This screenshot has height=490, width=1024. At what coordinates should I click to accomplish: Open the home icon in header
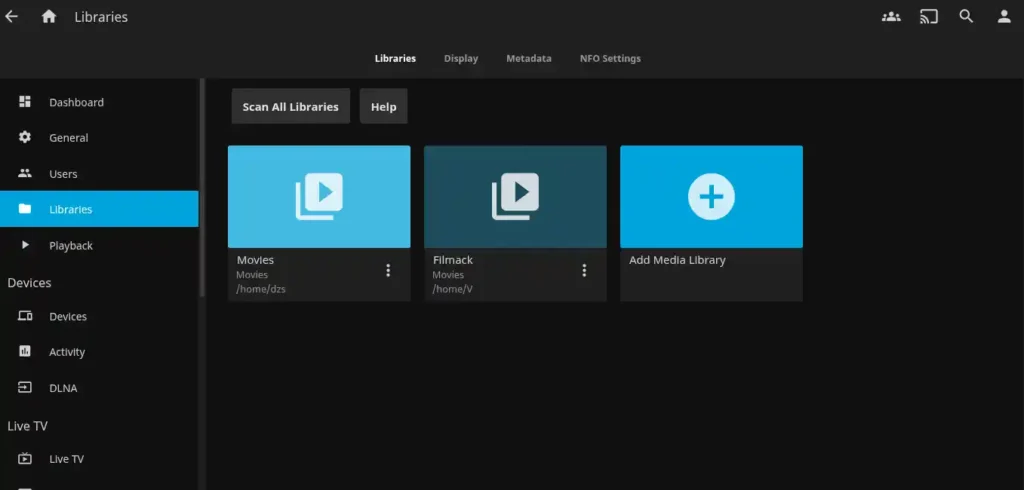pyautogui.click(x=49, y=17)
